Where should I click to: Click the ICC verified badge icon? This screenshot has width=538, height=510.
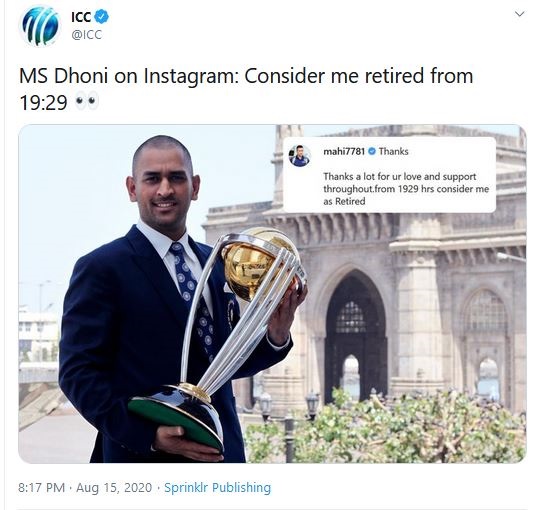click(101, 16)
